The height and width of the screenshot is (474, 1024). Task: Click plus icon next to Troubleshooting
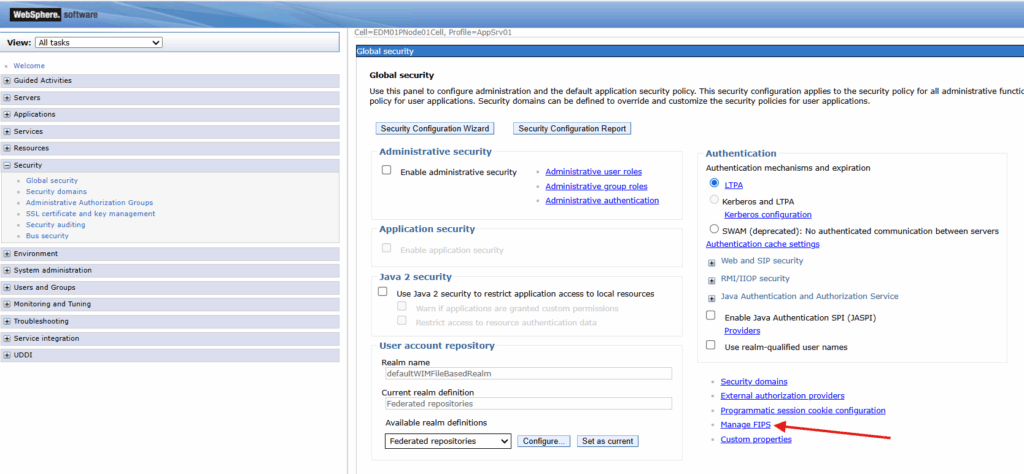pyautogui.click(x=8, y=321)
